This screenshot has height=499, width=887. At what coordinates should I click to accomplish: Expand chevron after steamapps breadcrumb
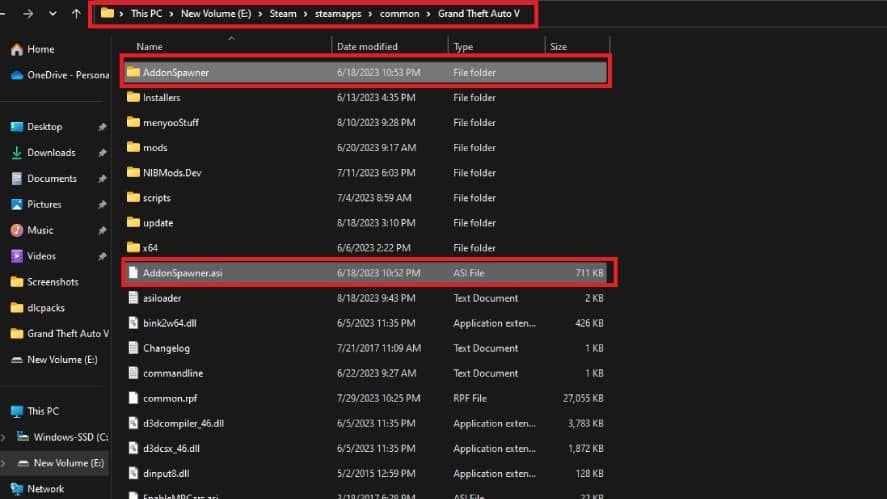click(371, 14)
